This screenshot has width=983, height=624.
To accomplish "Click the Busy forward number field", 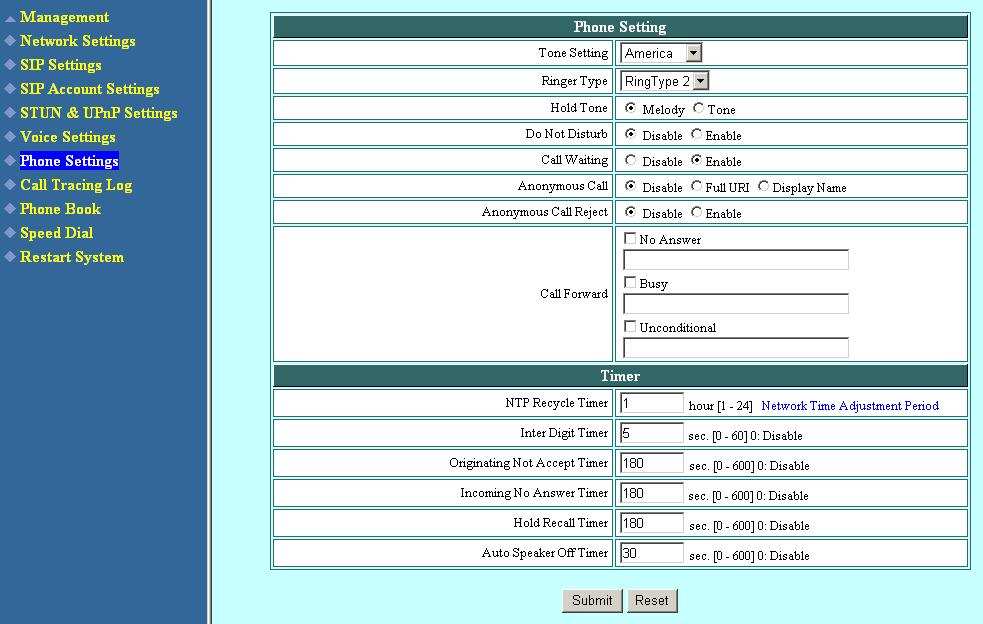I will point(736,304).
